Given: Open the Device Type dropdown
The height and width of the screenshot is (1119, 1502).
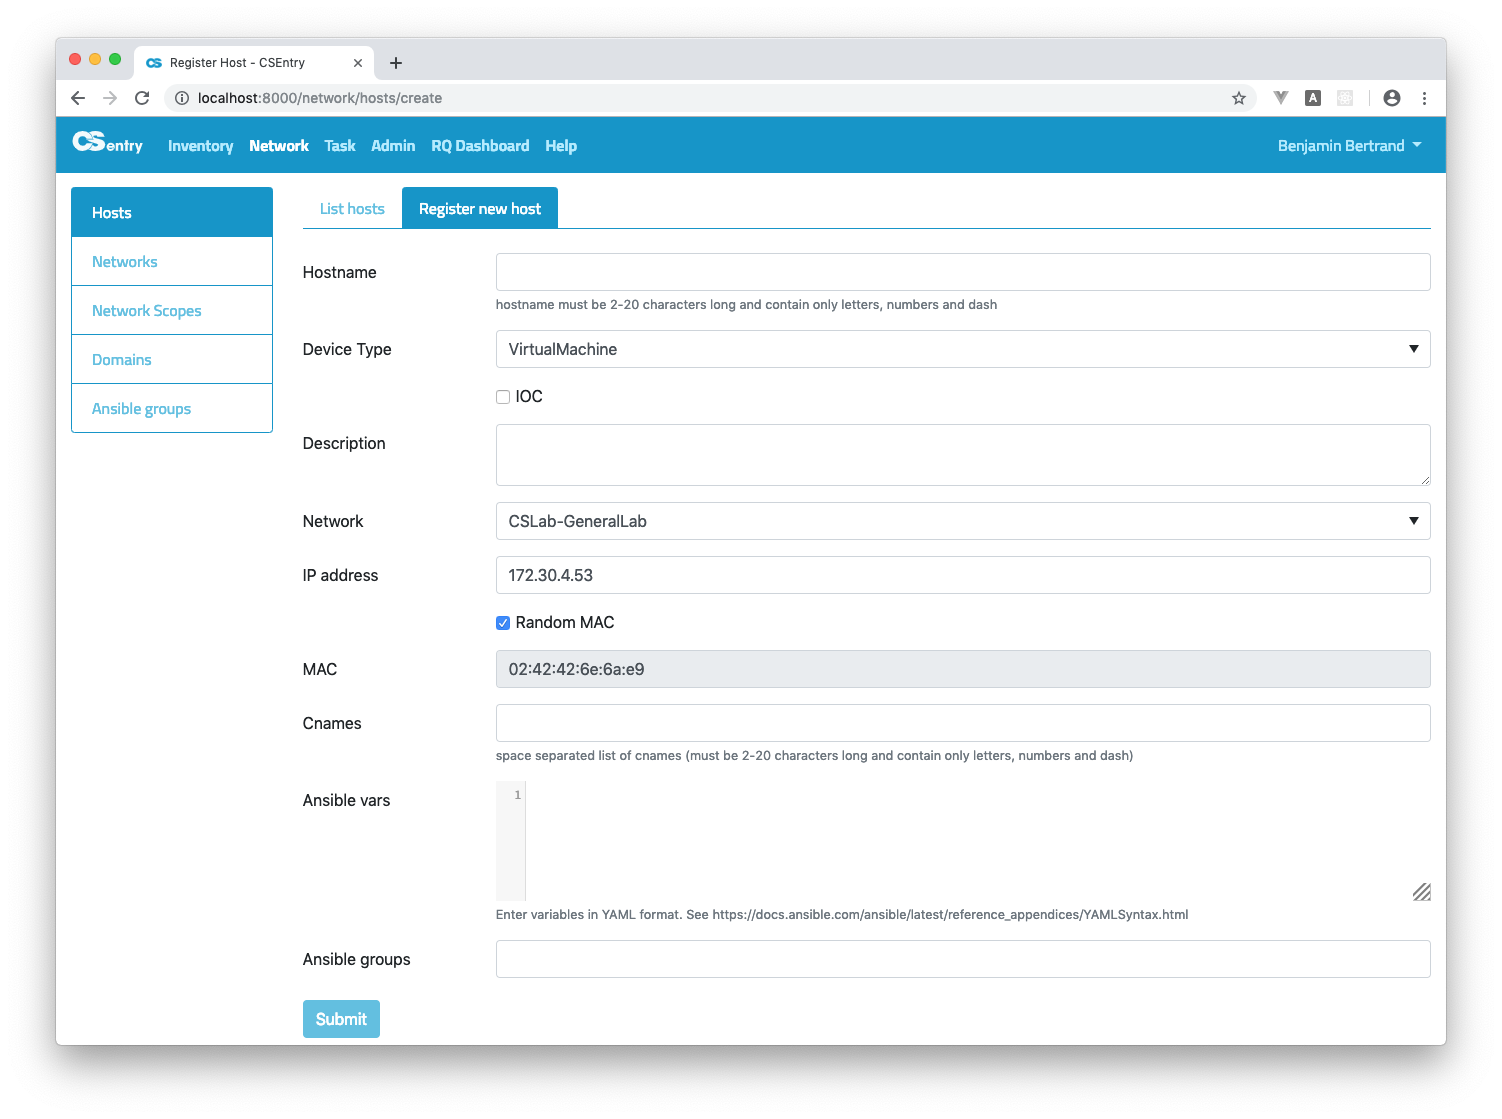Looking at the screenshot, I should (x=962, y=349).
